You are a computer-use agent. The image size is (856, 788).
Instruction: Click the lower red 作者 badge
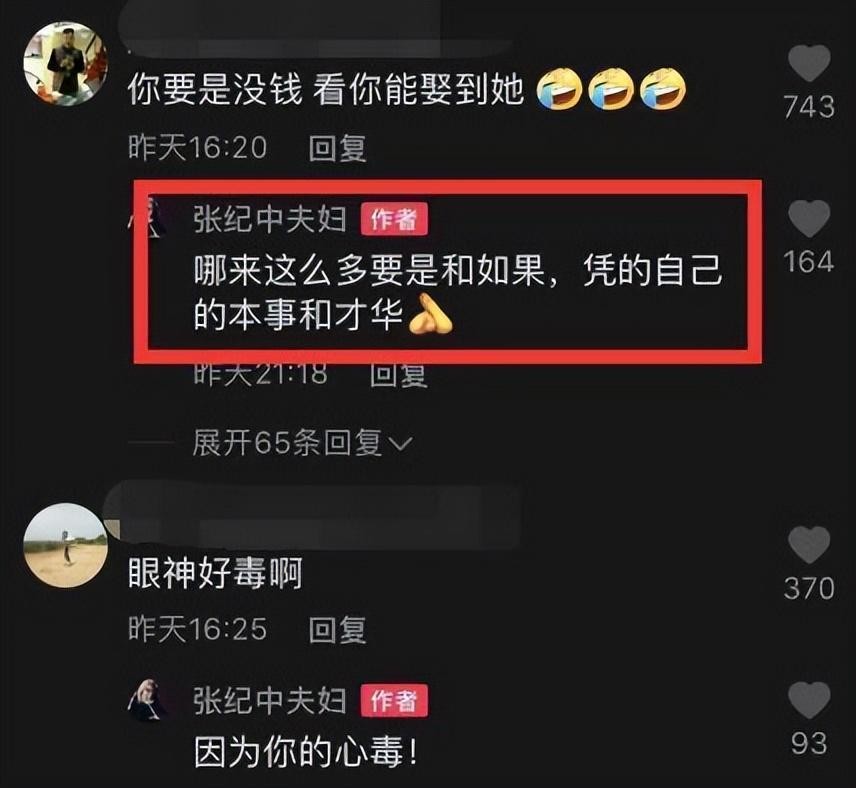(x=394, y=701)
